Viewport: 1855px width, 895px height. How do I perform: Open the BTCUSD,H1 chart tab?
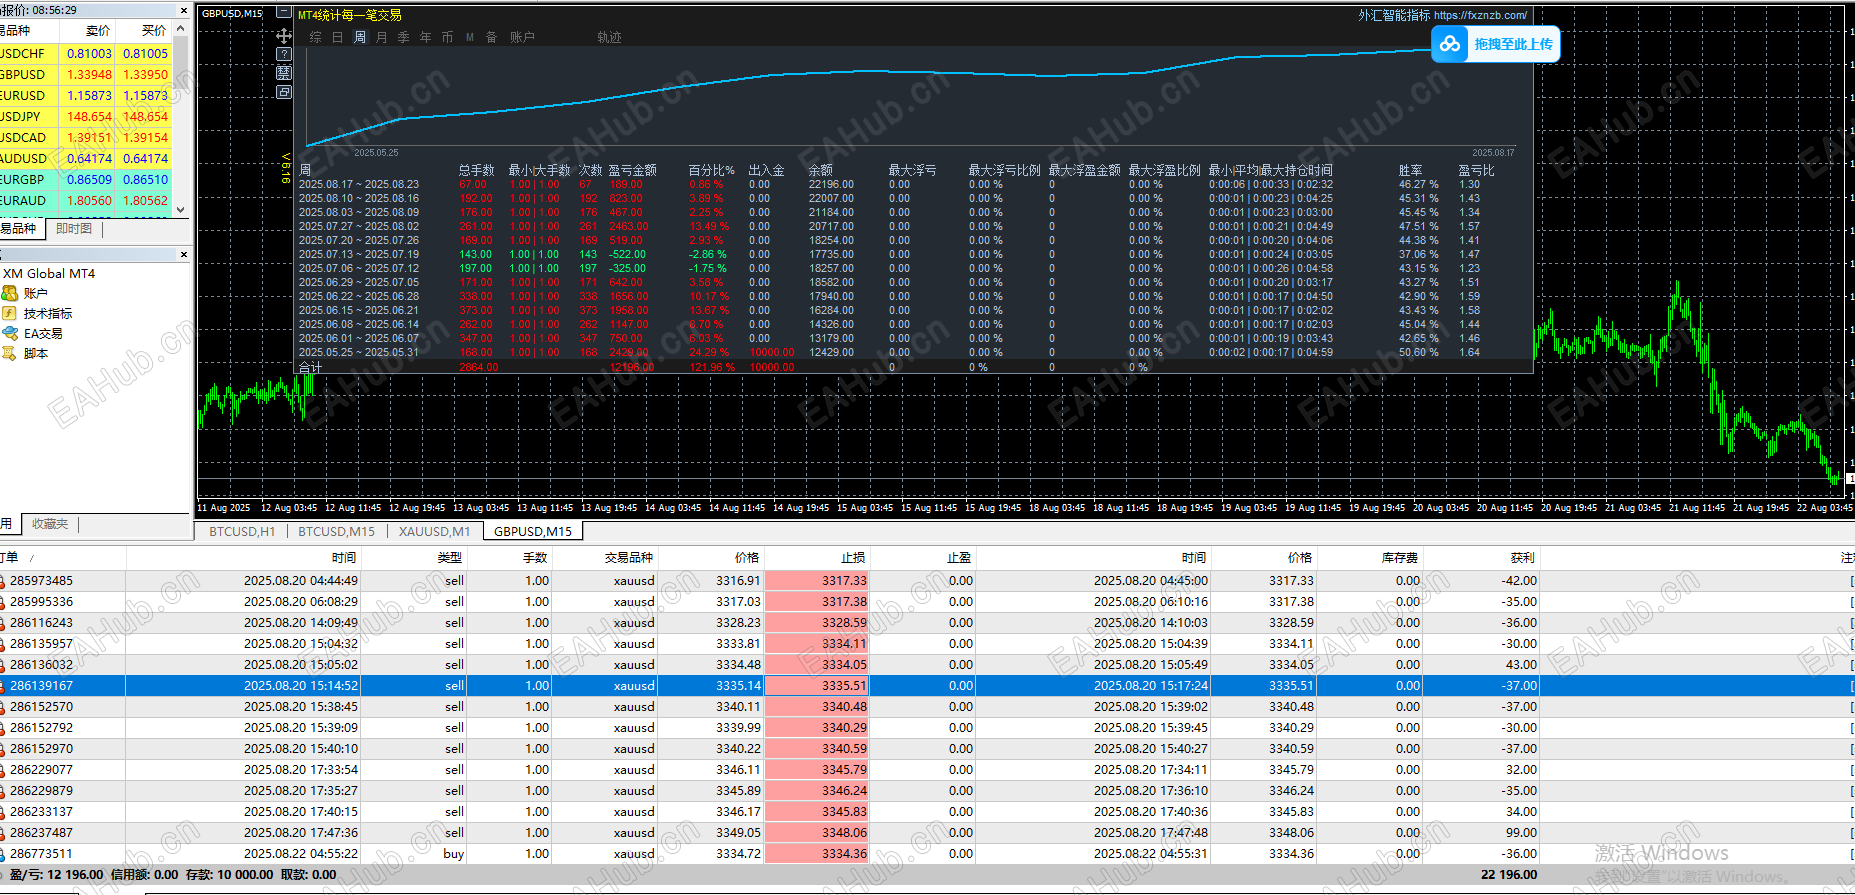click(242, 532)
